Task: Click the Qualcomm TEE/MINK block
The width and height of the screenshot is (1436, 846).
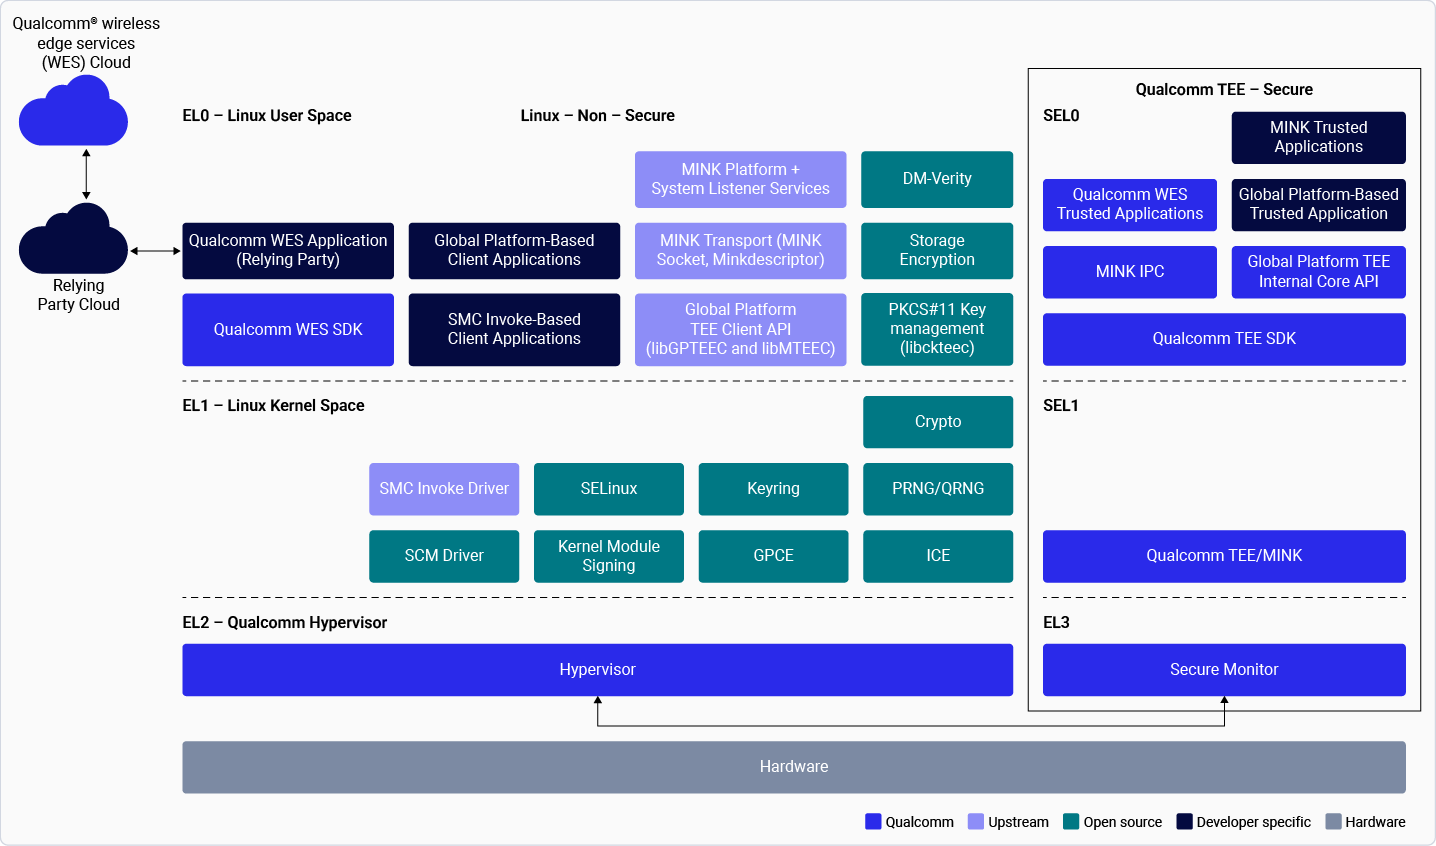Action: [1224, 556]
